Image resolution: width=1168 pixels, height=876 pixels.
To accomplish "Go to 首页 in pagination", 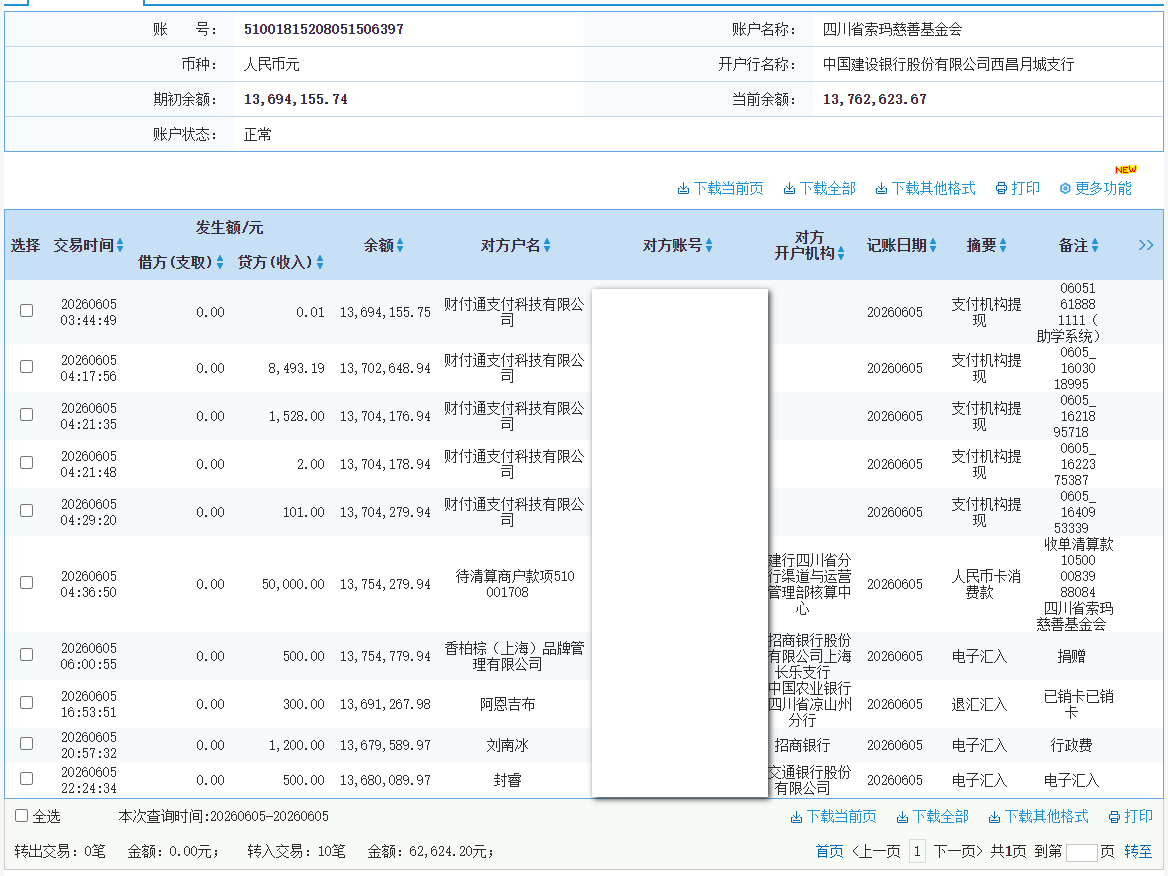I will pos(830,851).
